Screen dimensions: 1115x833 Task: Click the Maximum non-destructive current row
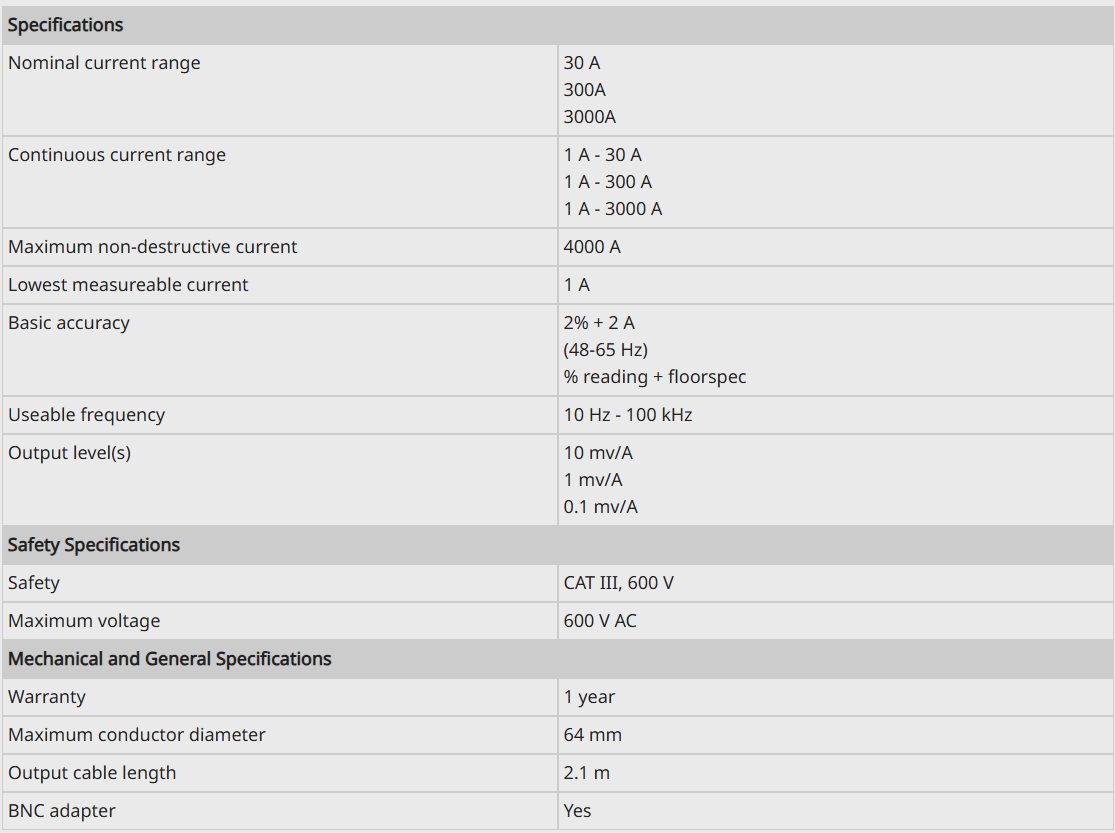[558, 247]
